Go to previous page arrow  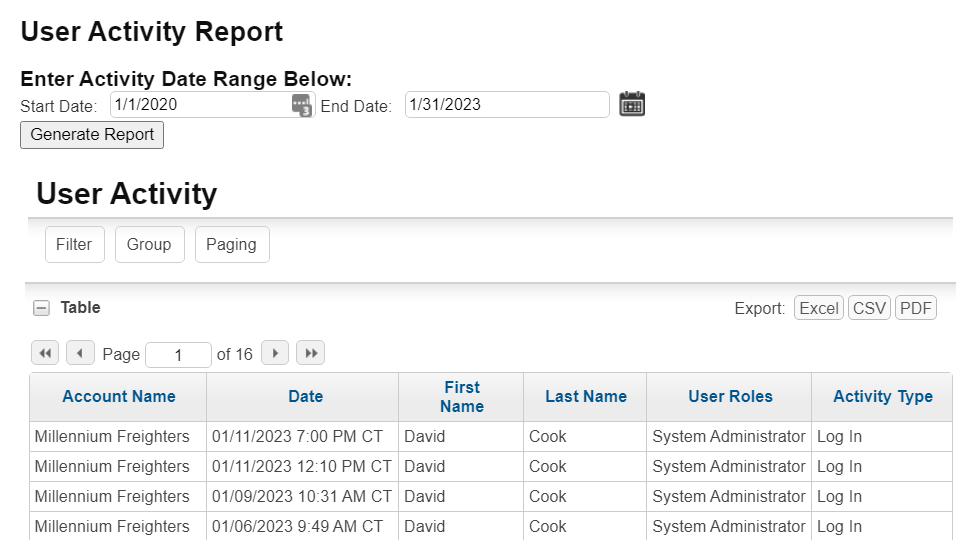click(x=80, y=353)
